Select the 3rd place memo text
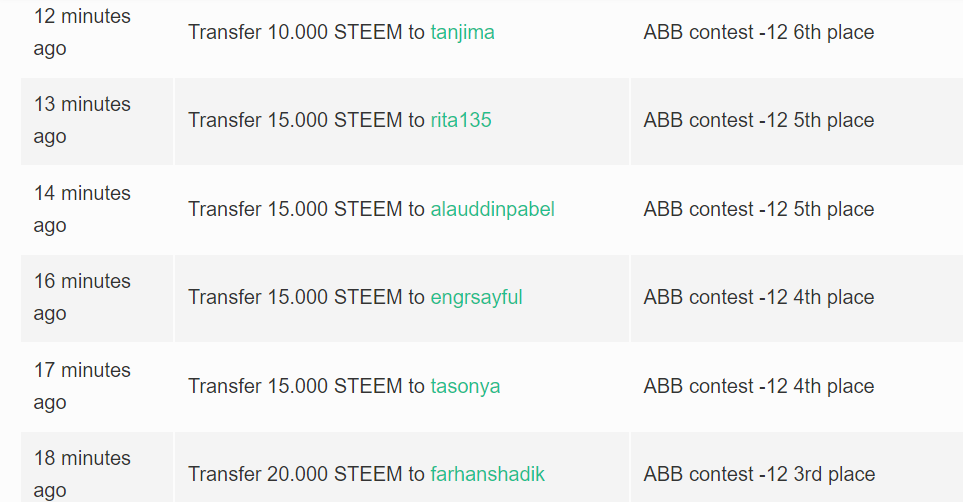The image size is (963, 502). coord(760,474)
